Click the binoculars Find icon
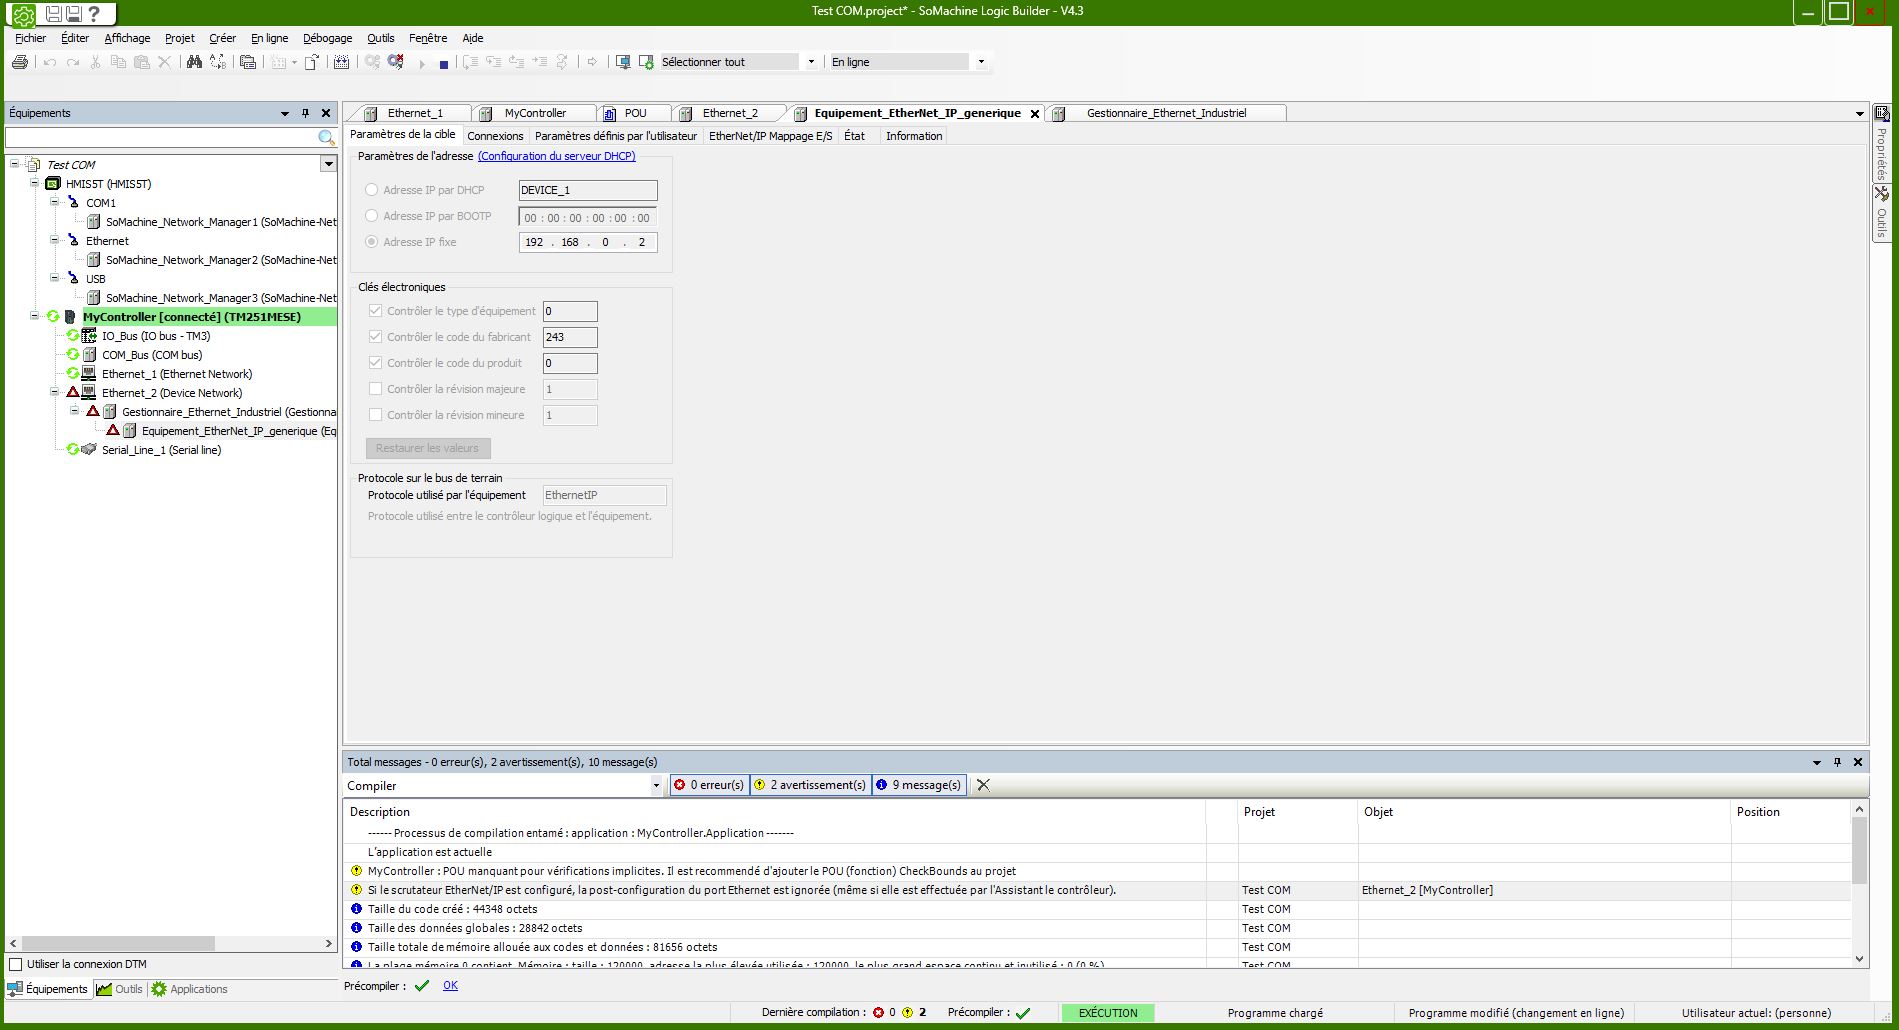 (x=194, y=62)
